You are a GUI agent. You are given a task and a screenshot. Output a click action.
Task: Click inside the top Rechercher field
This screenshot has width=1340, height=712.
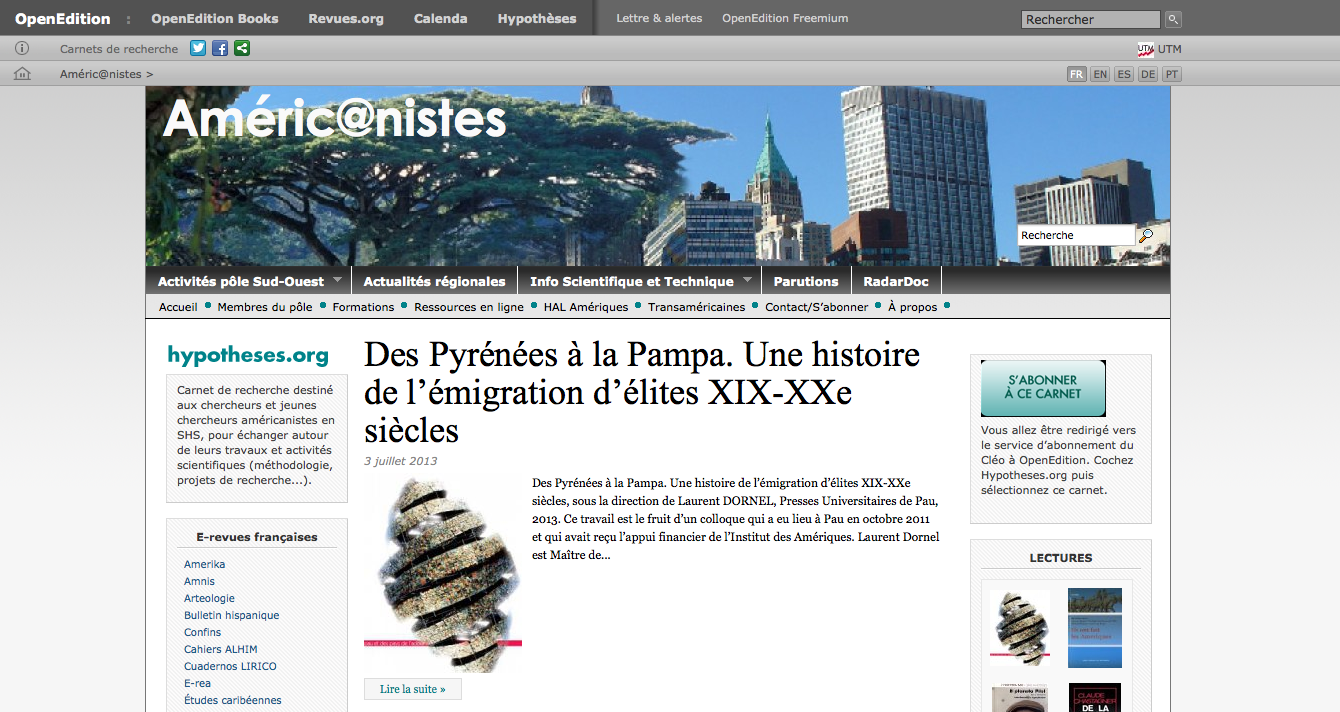tap(1091, 19)
